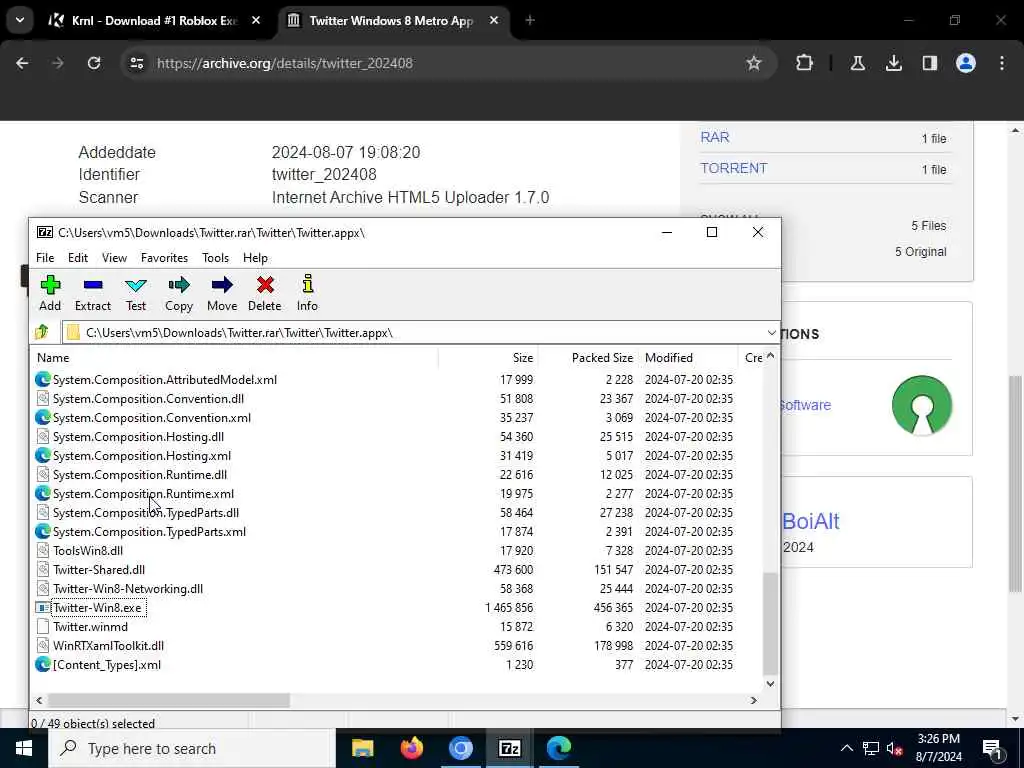
Task: Open the Windows Start menu
Action: (24, 748)
